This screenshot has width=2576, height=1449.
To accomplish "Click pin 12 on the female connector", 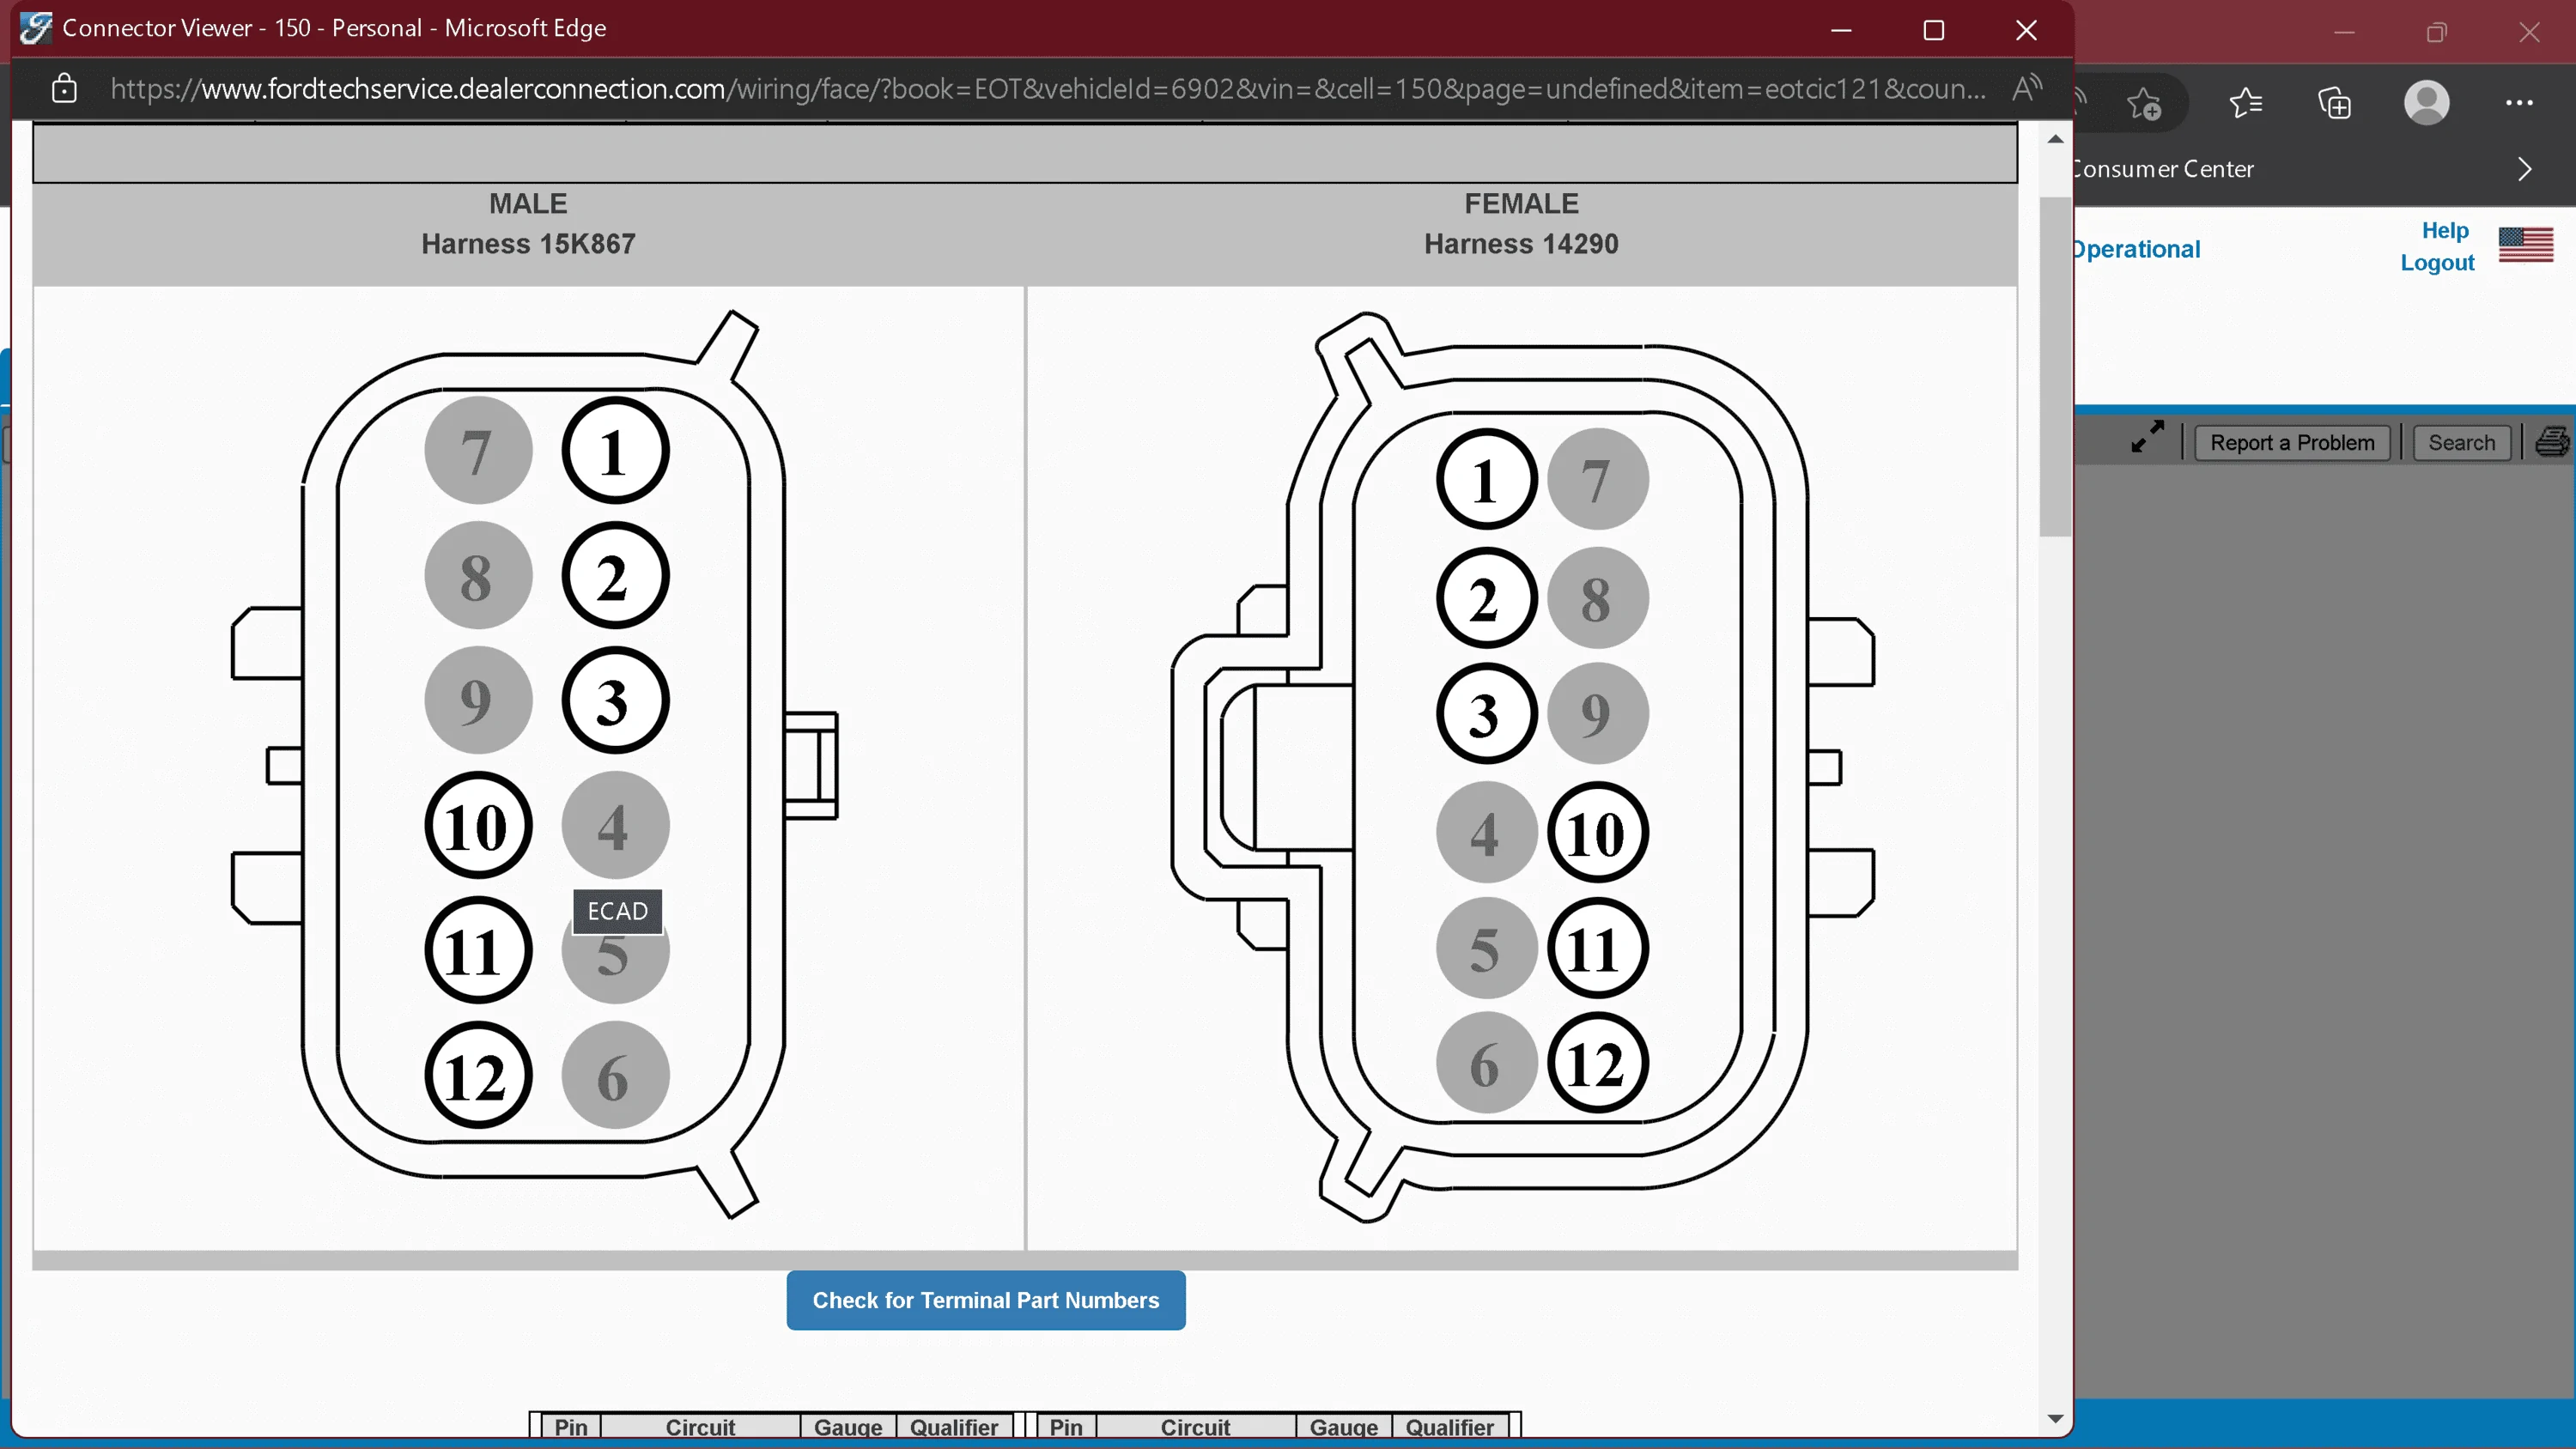I will click(1597, 1063).
